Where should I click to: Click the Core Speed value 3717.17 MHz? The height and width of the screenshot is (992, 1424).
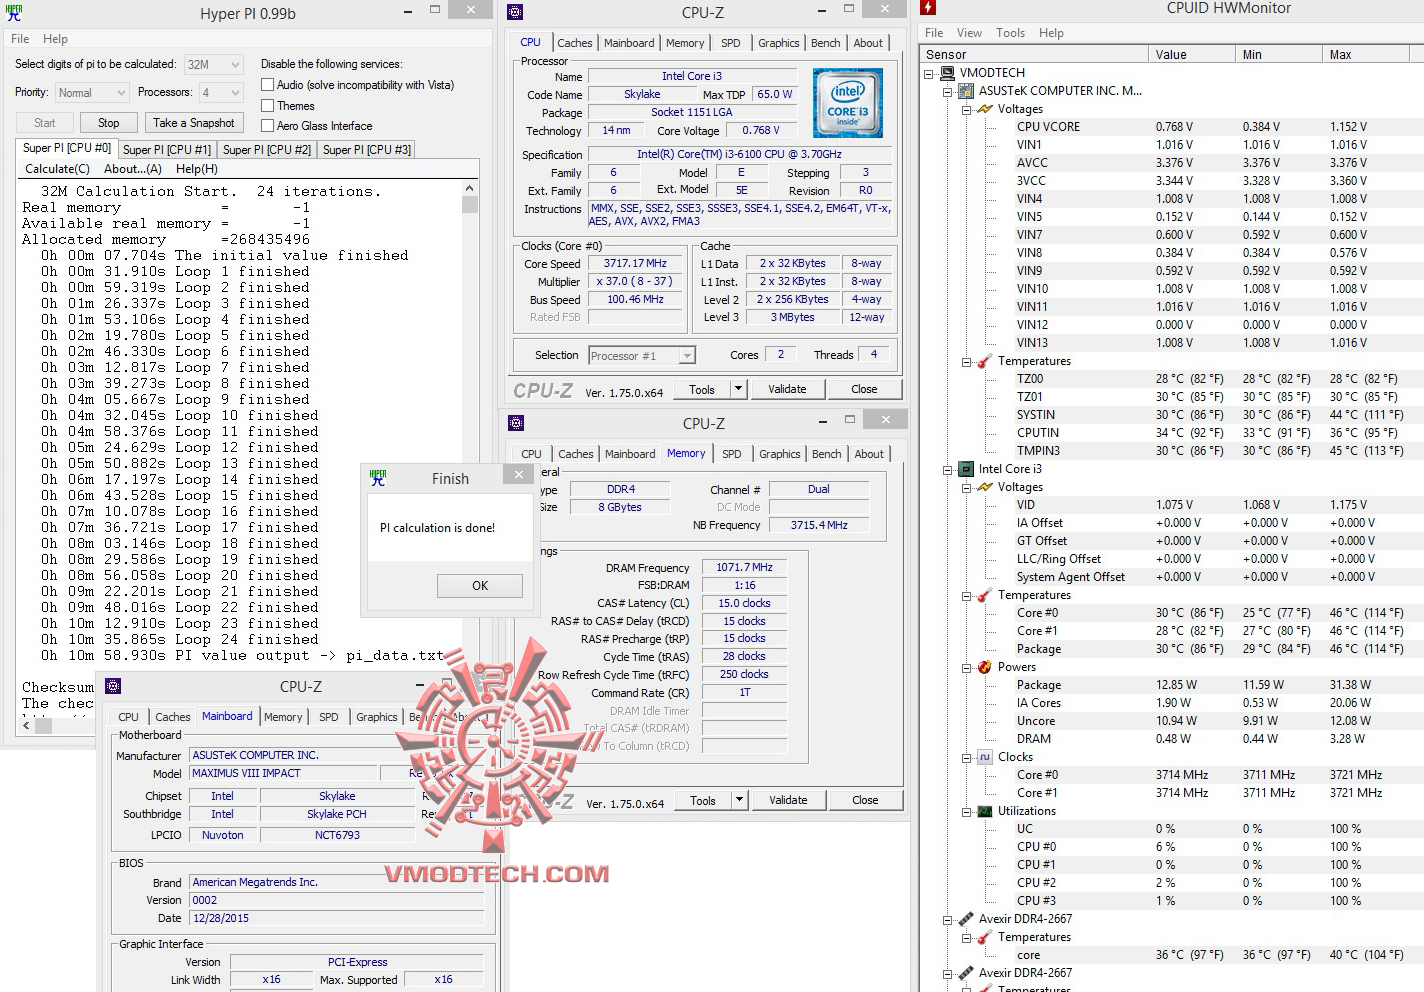635,264
